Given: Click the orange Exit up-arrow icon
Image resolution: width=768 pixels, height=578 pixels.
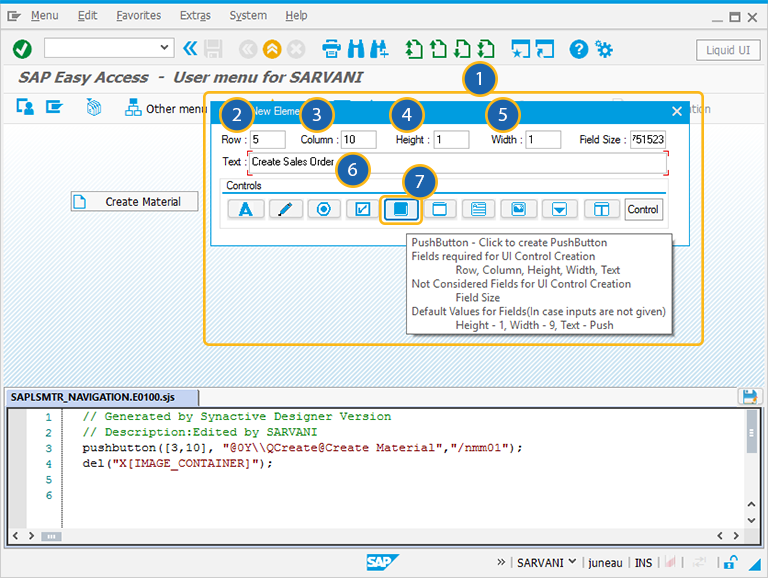Looking at the screenshot, I should [x=272, y=49].
